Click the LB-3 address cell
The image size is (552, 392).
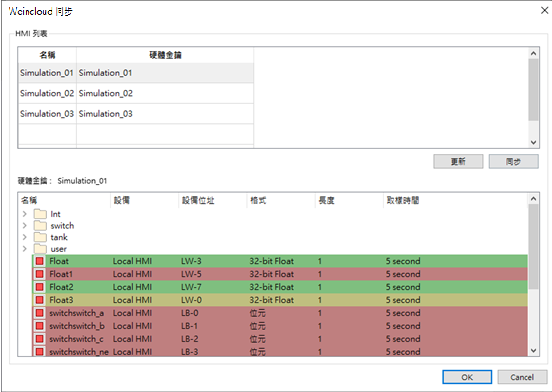190,352
